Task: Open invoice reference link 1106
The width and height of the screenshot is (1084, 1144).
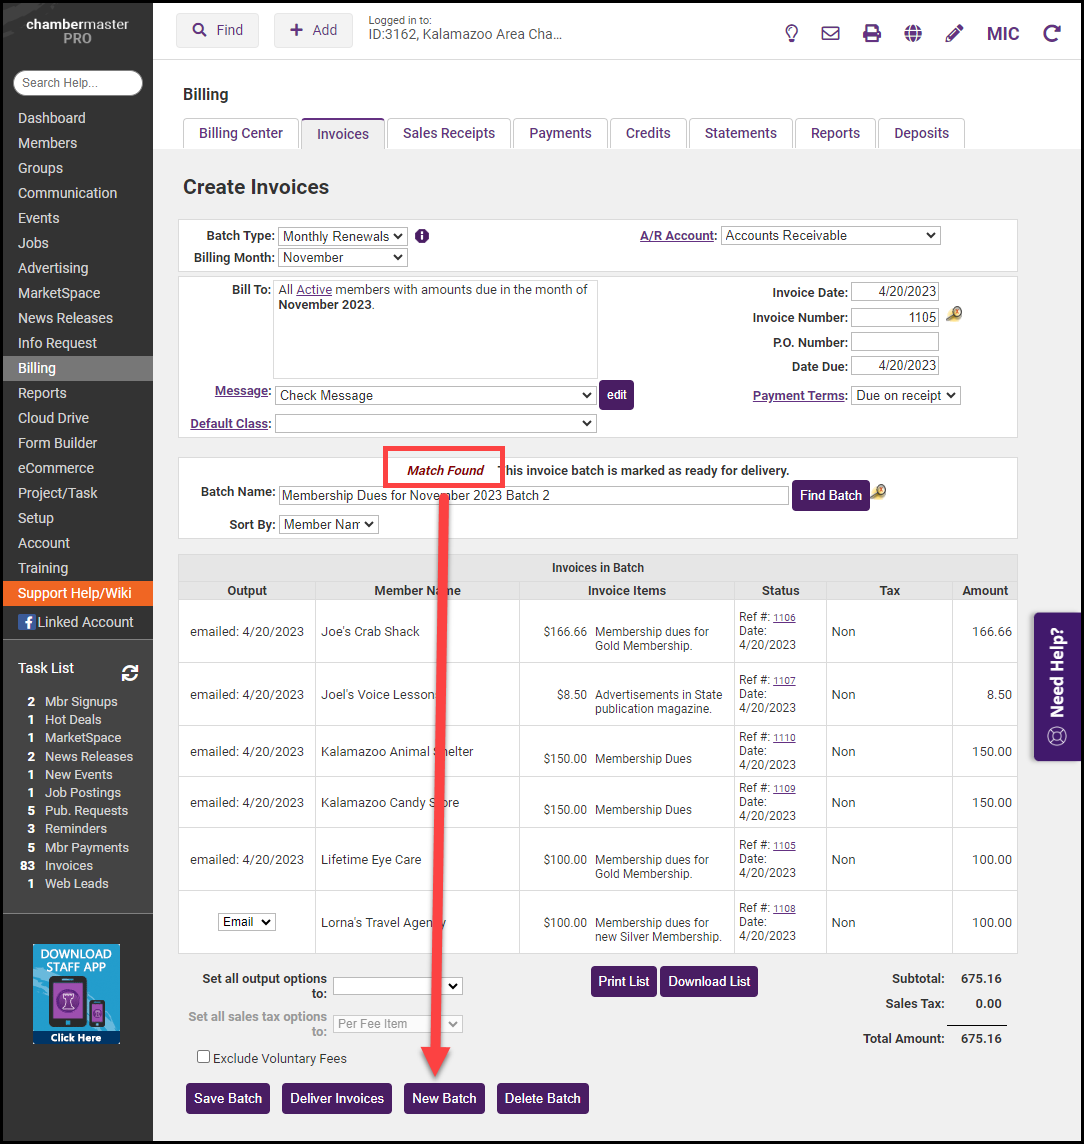Action: tap(784, 618)
